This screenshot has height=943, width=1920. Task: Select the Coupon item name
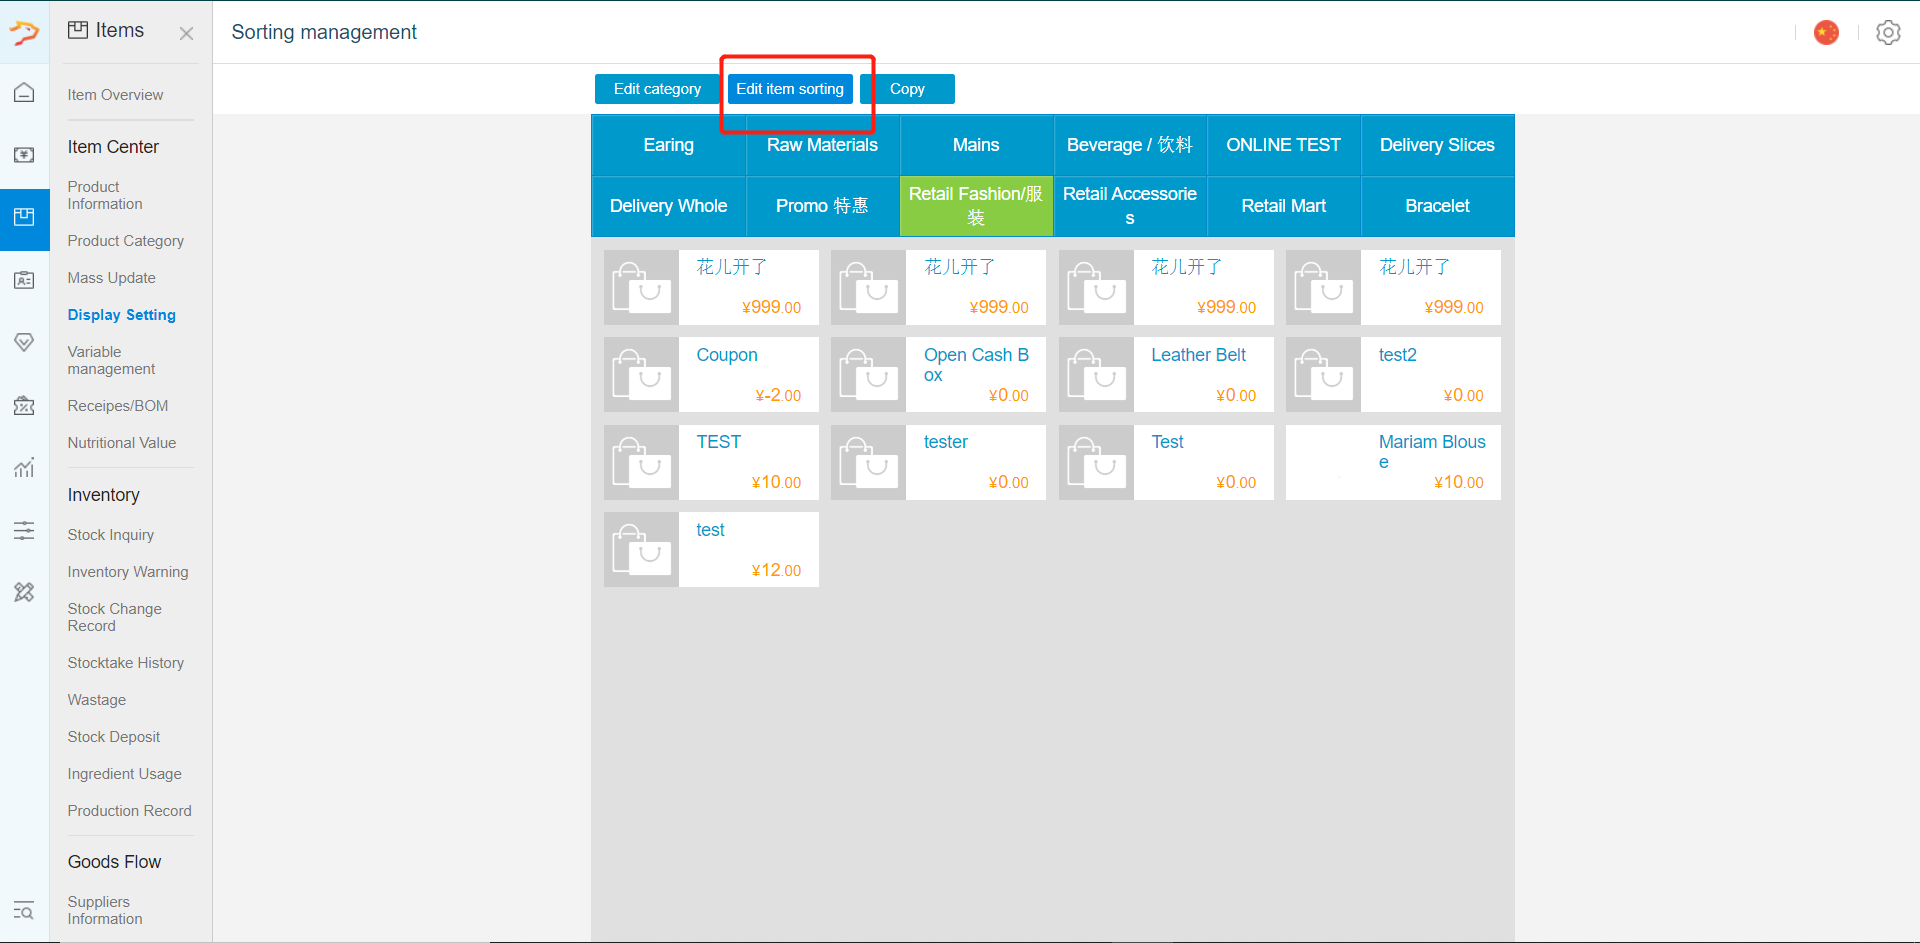pyautogui.click(x=727, y=355)
